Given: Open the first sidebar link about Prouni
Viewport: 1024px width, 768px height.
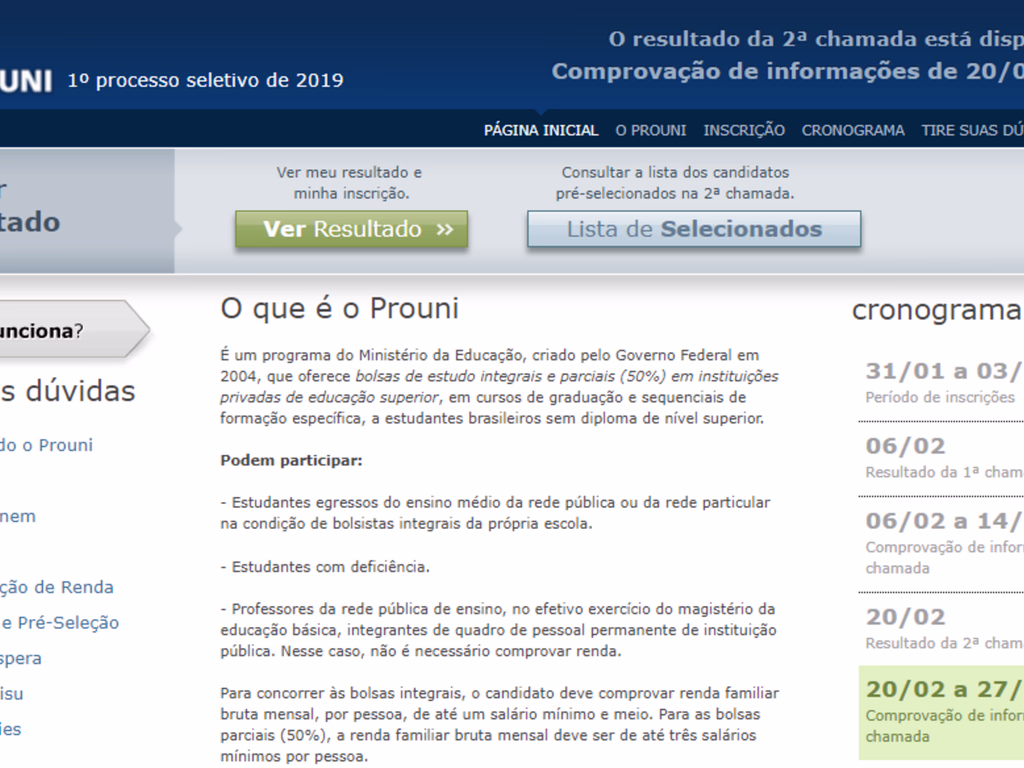Looking at the screenshot, I should (46, 444).
